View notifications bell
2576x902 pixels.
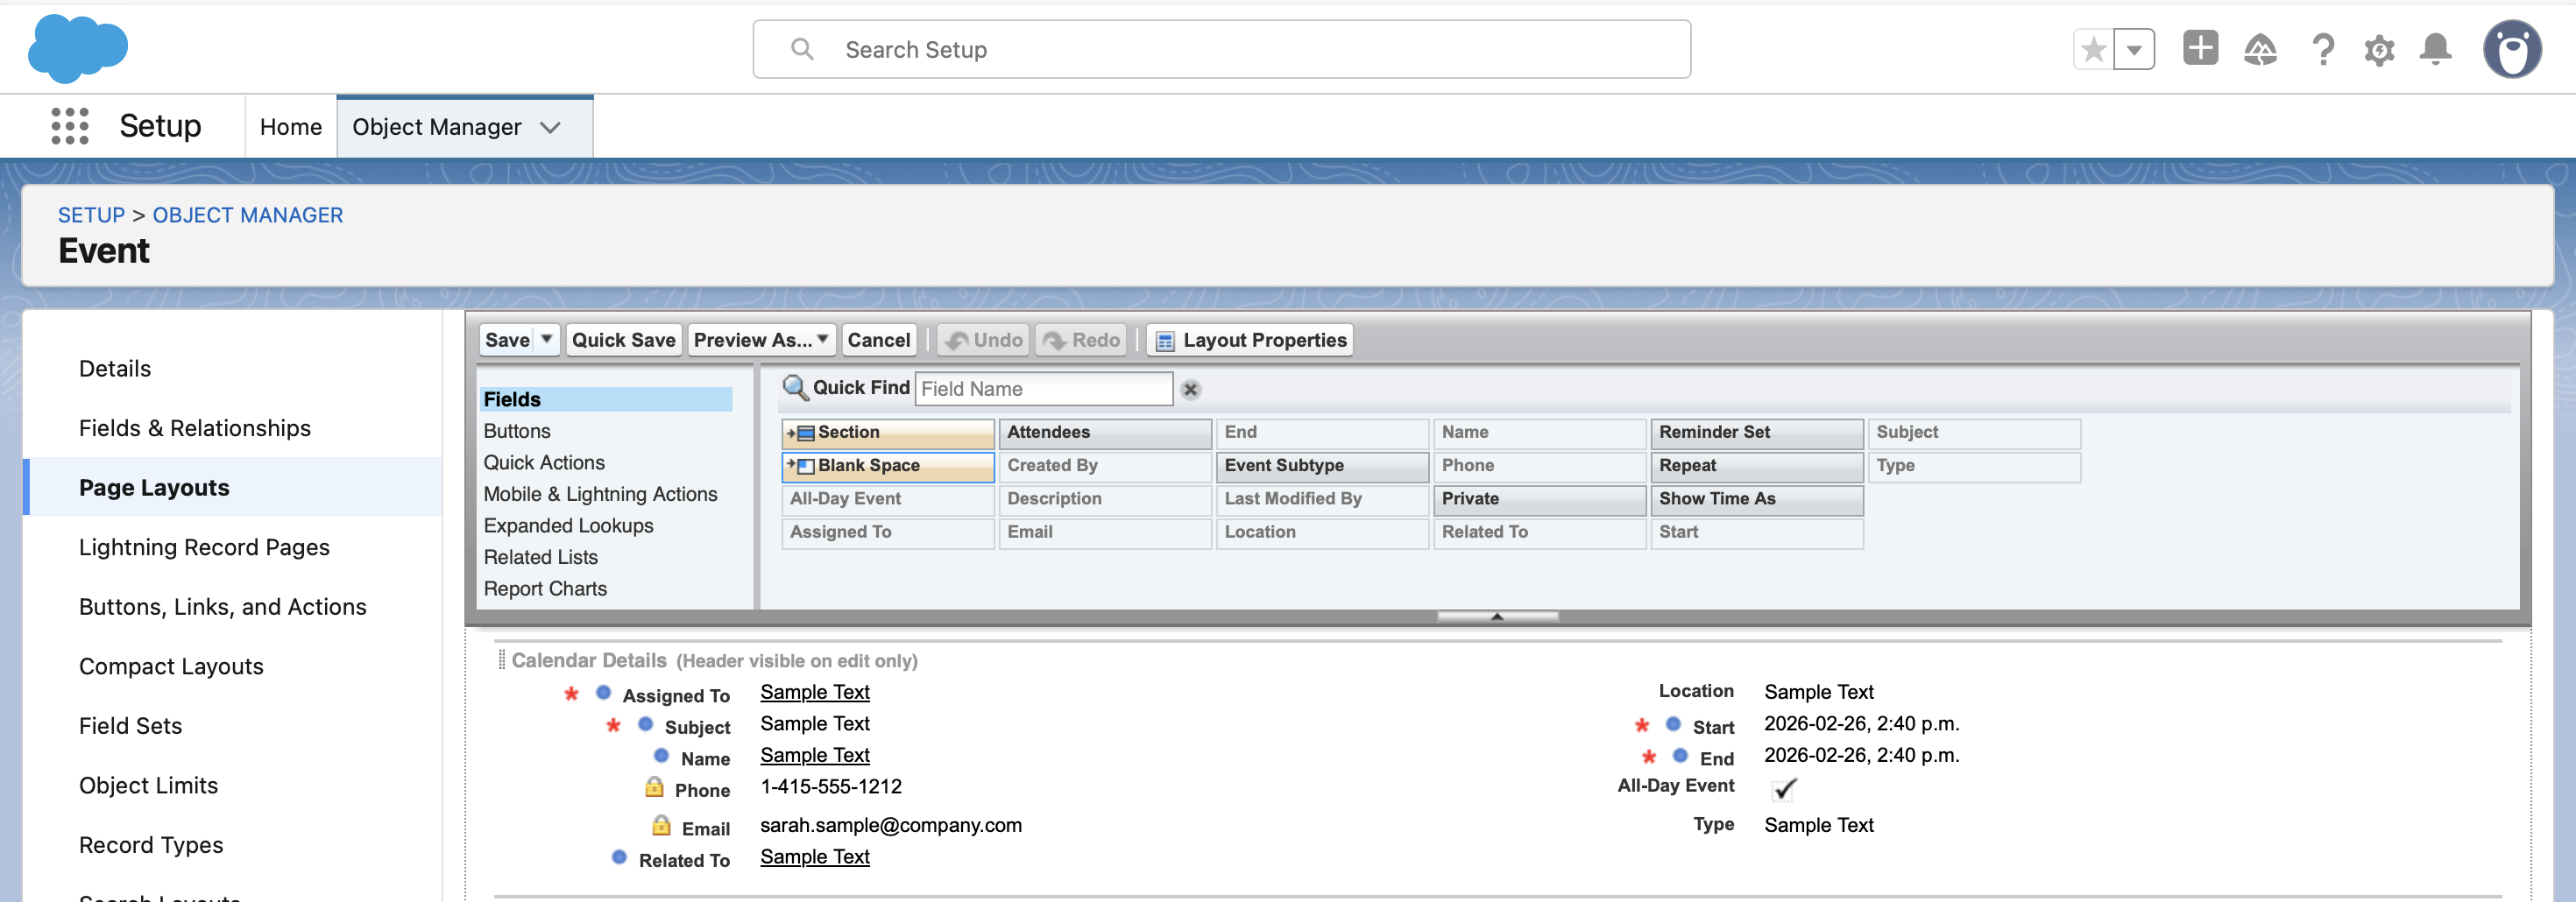click(x=2435, y=49)
